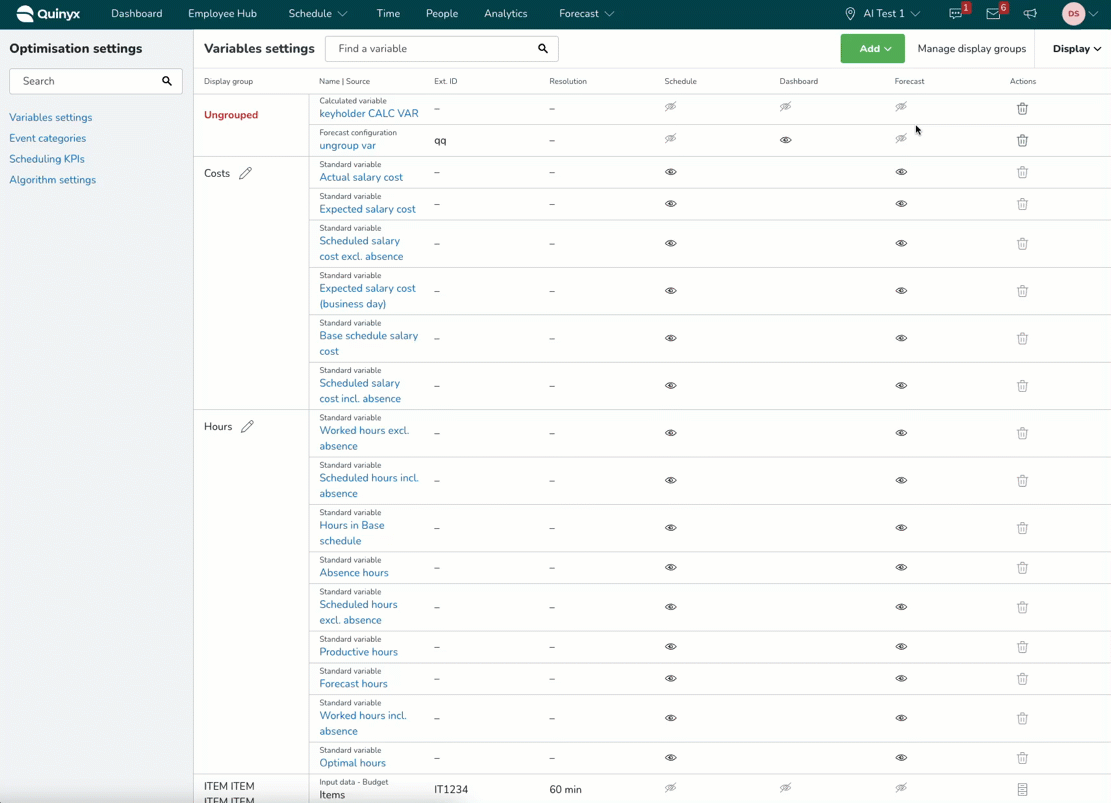This screenshot has width=1111, height=803.
Task: Click trash icon for Optimal hours
Action: tap(1022, 758)
